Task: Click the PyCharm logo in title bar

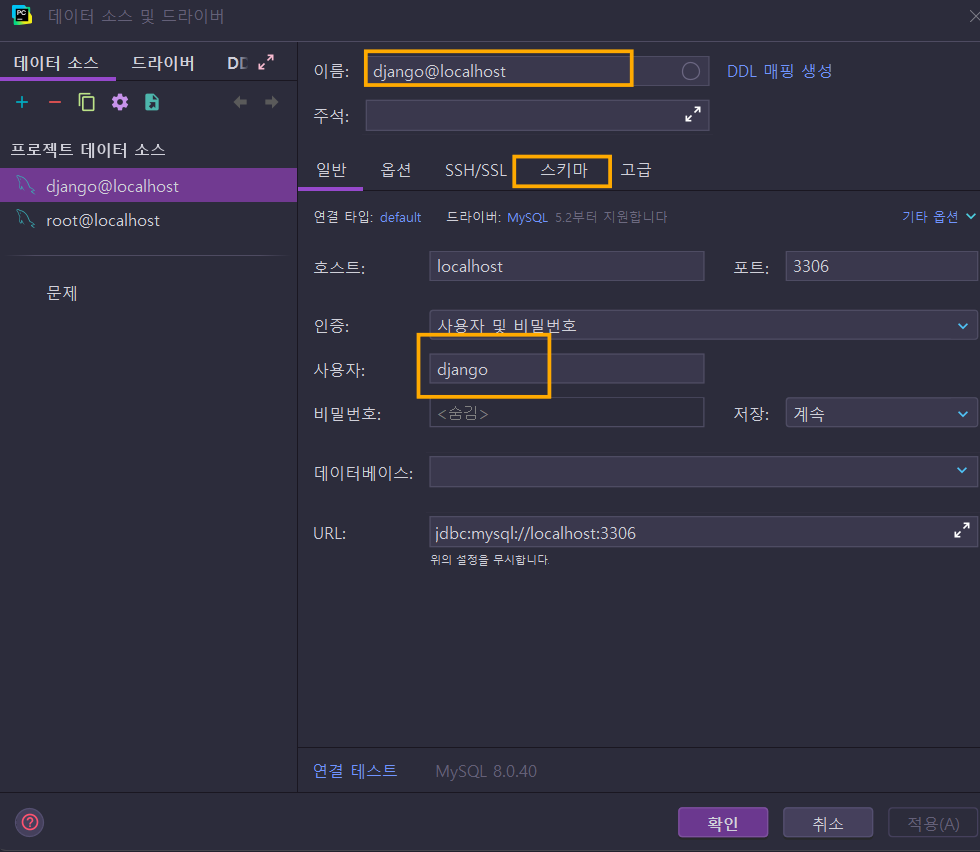Action: [x=22, y=15]
